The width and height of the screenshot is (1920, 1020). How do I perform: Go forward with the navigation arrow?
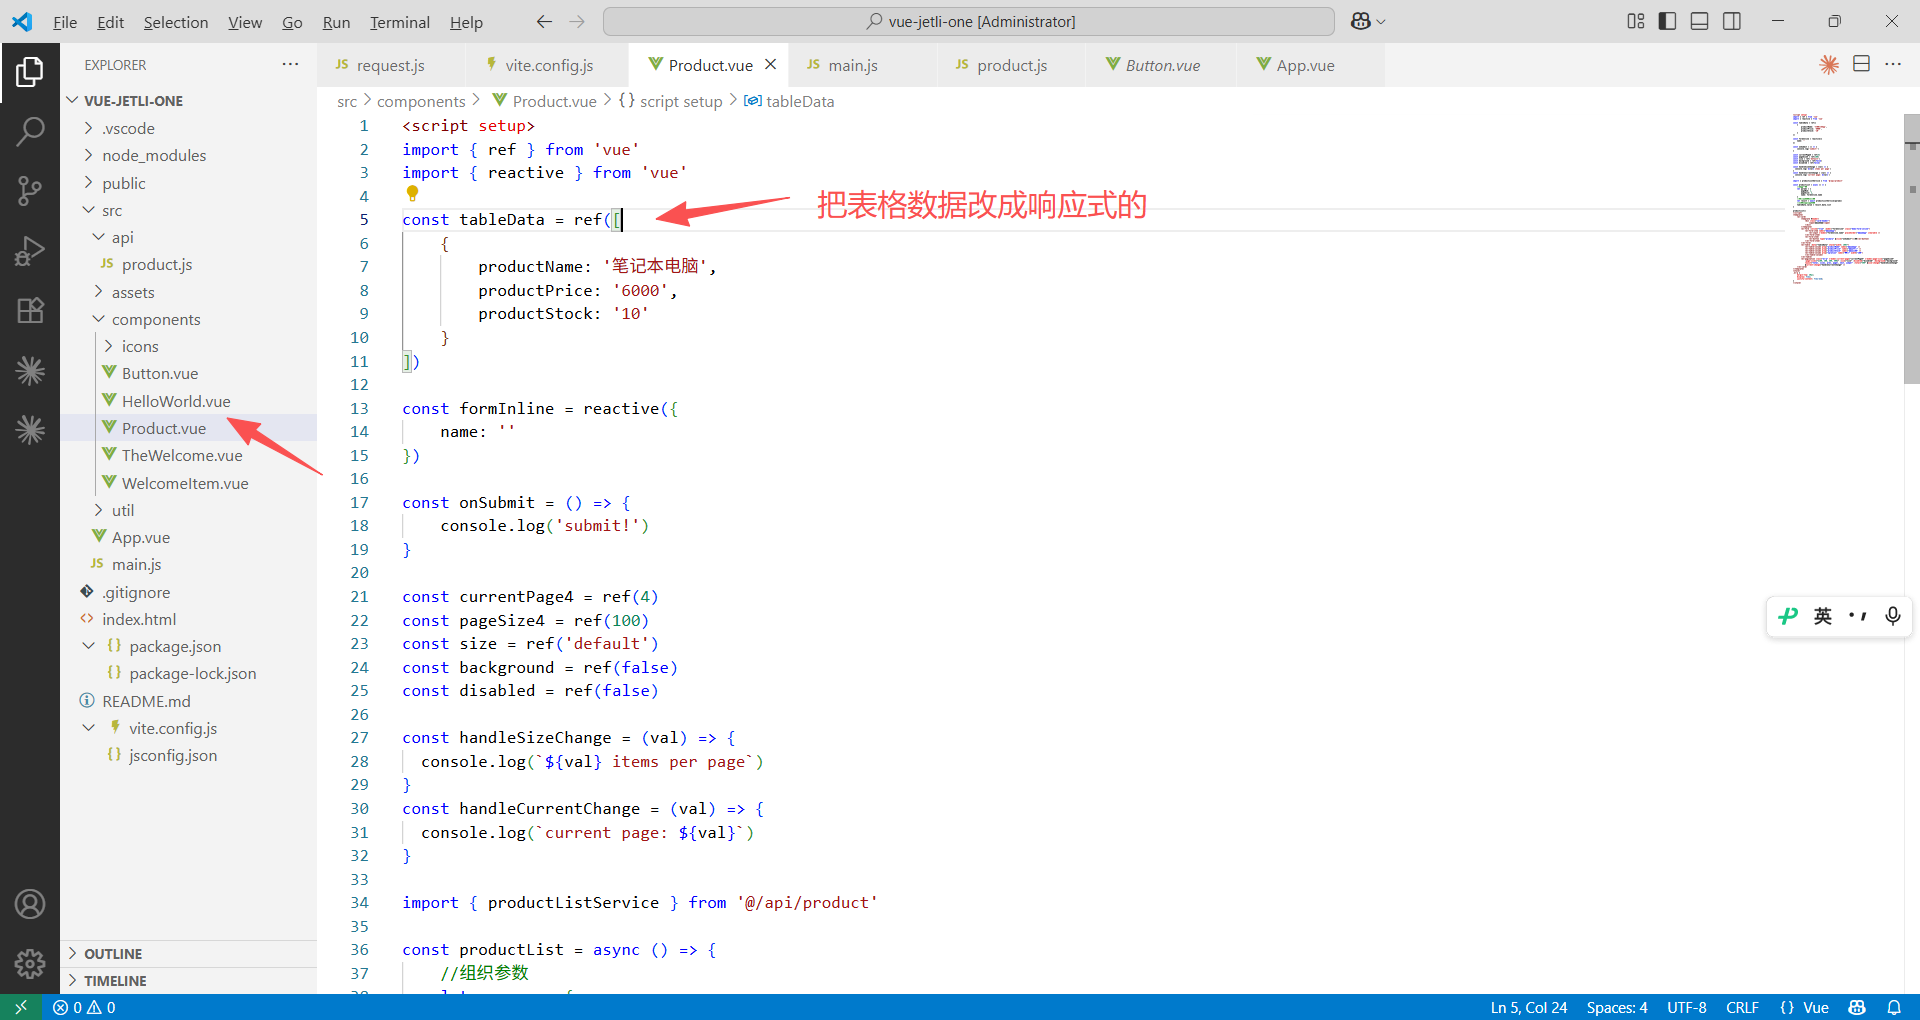[577, 21]
